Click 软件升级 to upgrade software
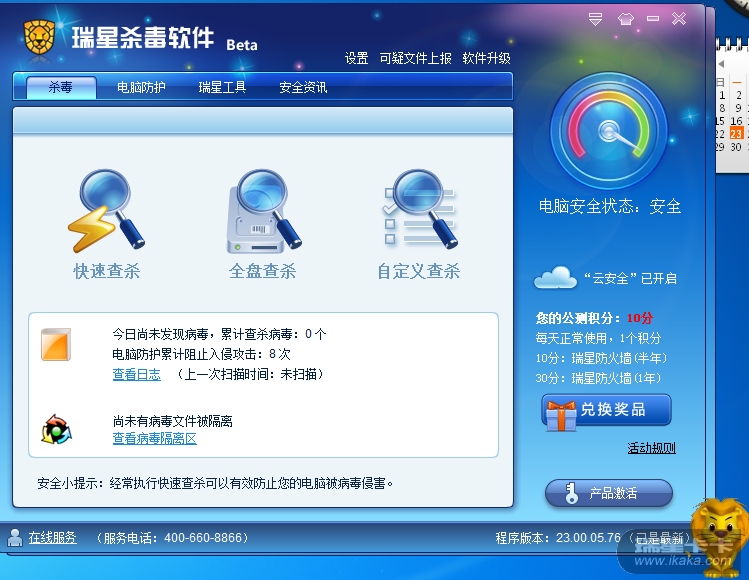Screen dimensions: 749x580 click(x=486, y=58)
